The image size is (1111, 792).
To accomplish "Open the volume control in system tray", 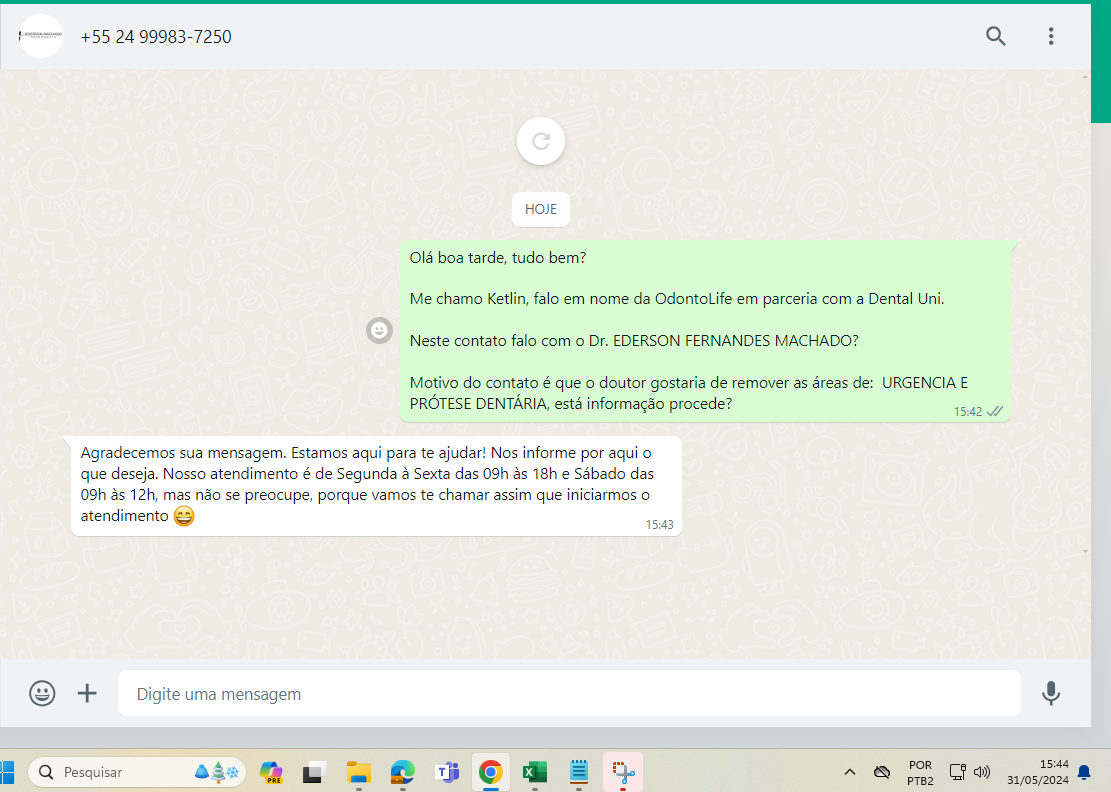I will [982, 772].
